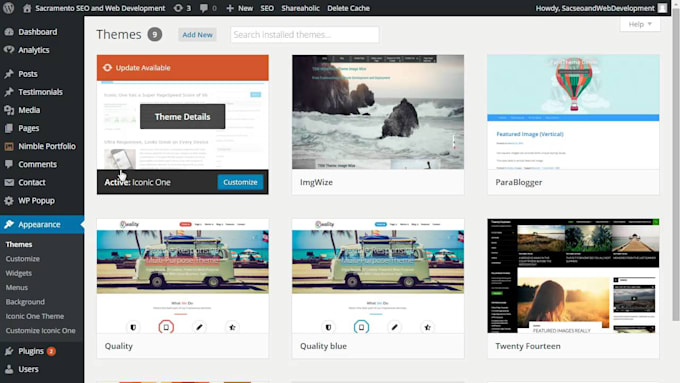Click the Posts pin icon
Image resolution: width=680 pixels, height=383 pixels.
coord(9,74)
